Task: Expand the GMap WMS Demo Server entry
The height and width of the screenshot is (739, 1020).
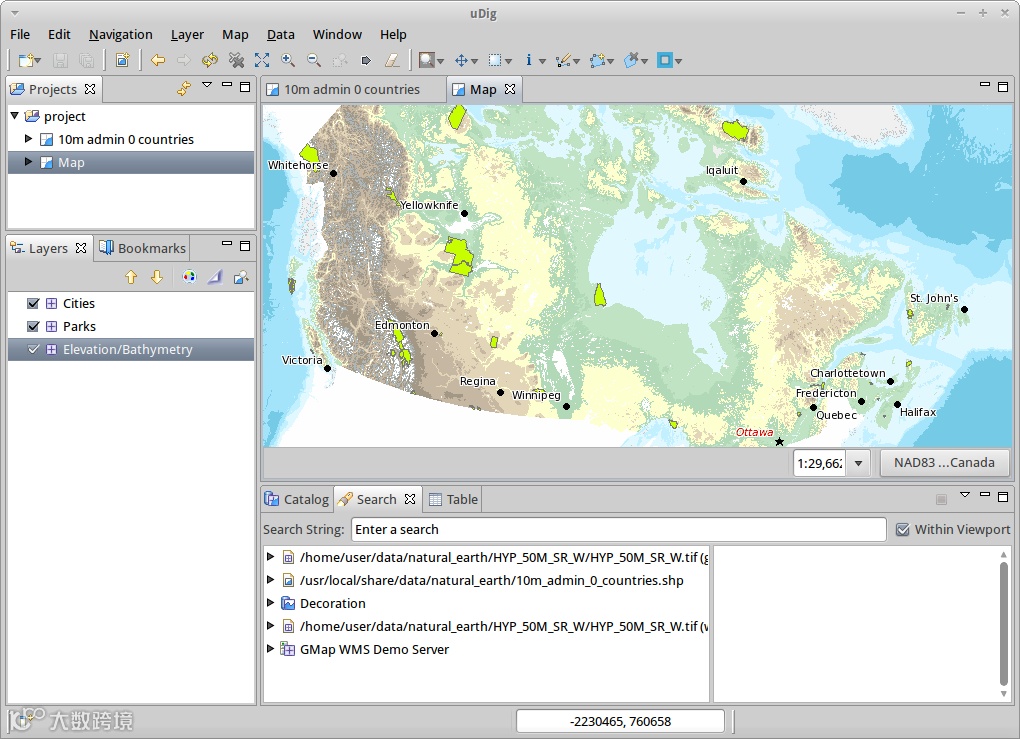Action: (270, 650)
